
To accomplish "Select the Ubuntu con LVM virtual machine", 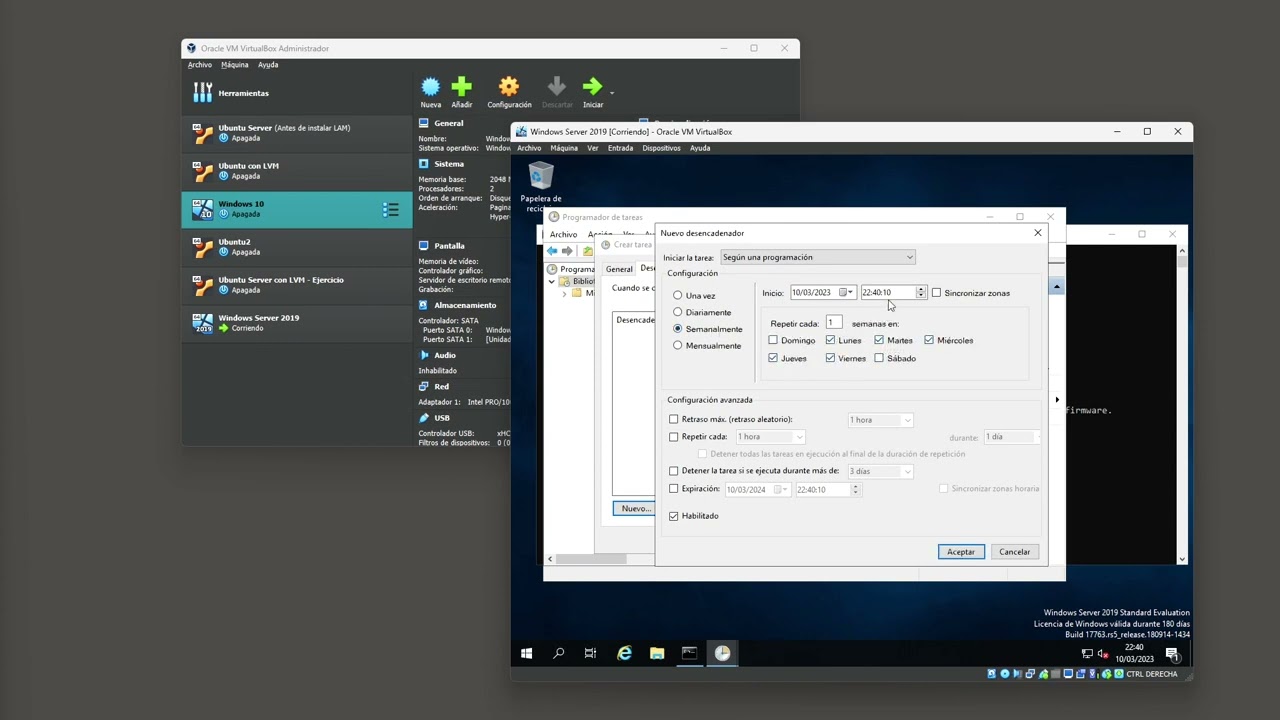I will [x=296, y=171].
